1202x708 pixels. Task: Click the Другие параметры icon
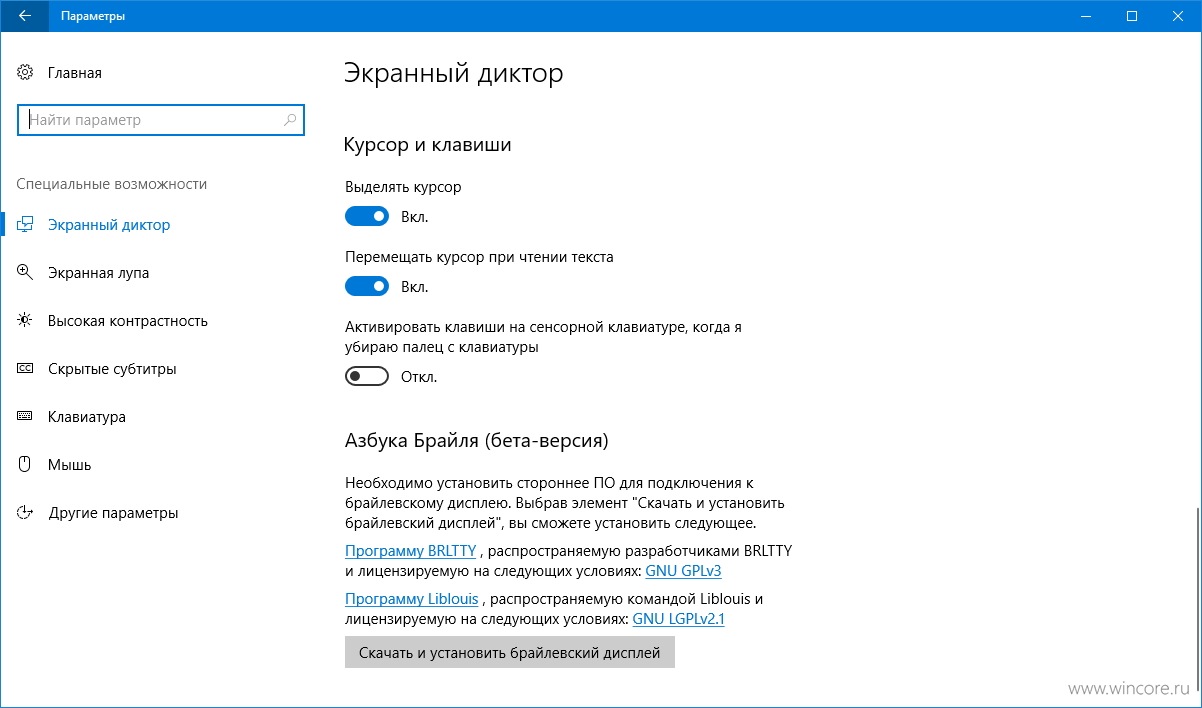26,513
